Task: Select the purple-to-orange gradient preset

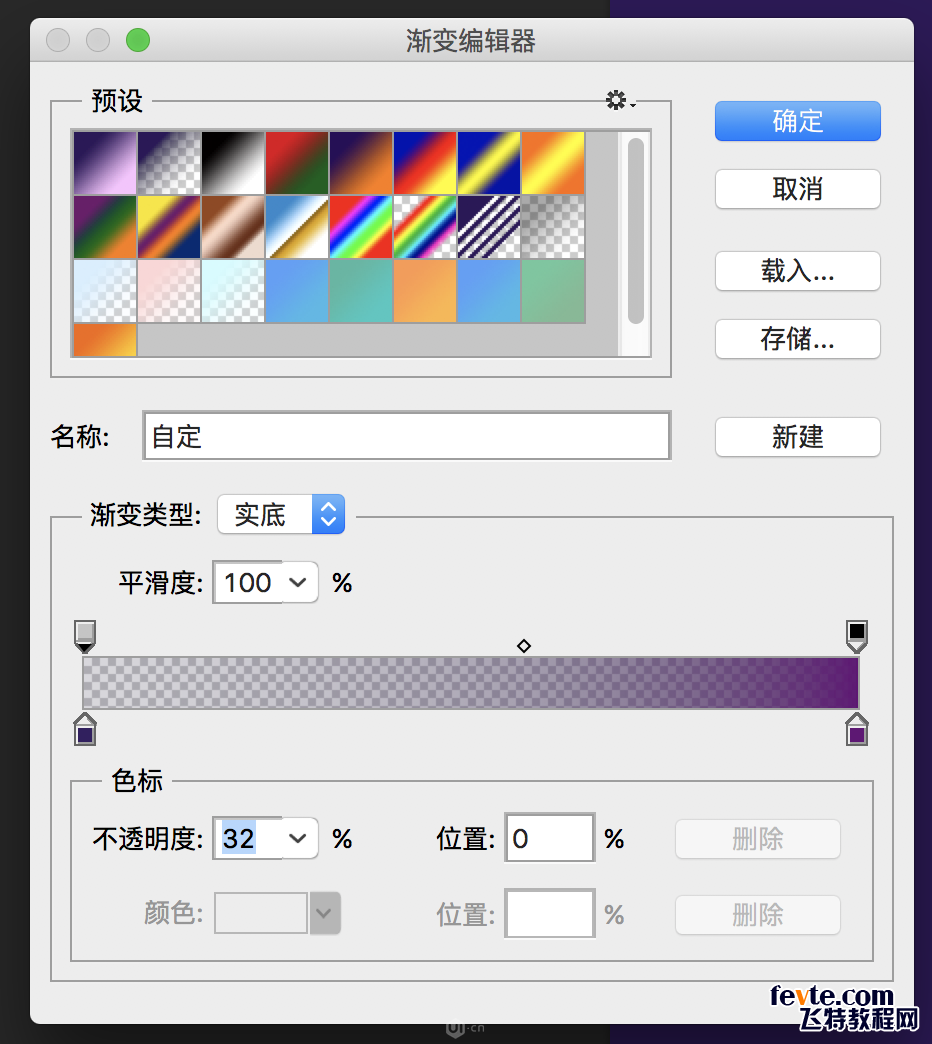Action: 361,163
